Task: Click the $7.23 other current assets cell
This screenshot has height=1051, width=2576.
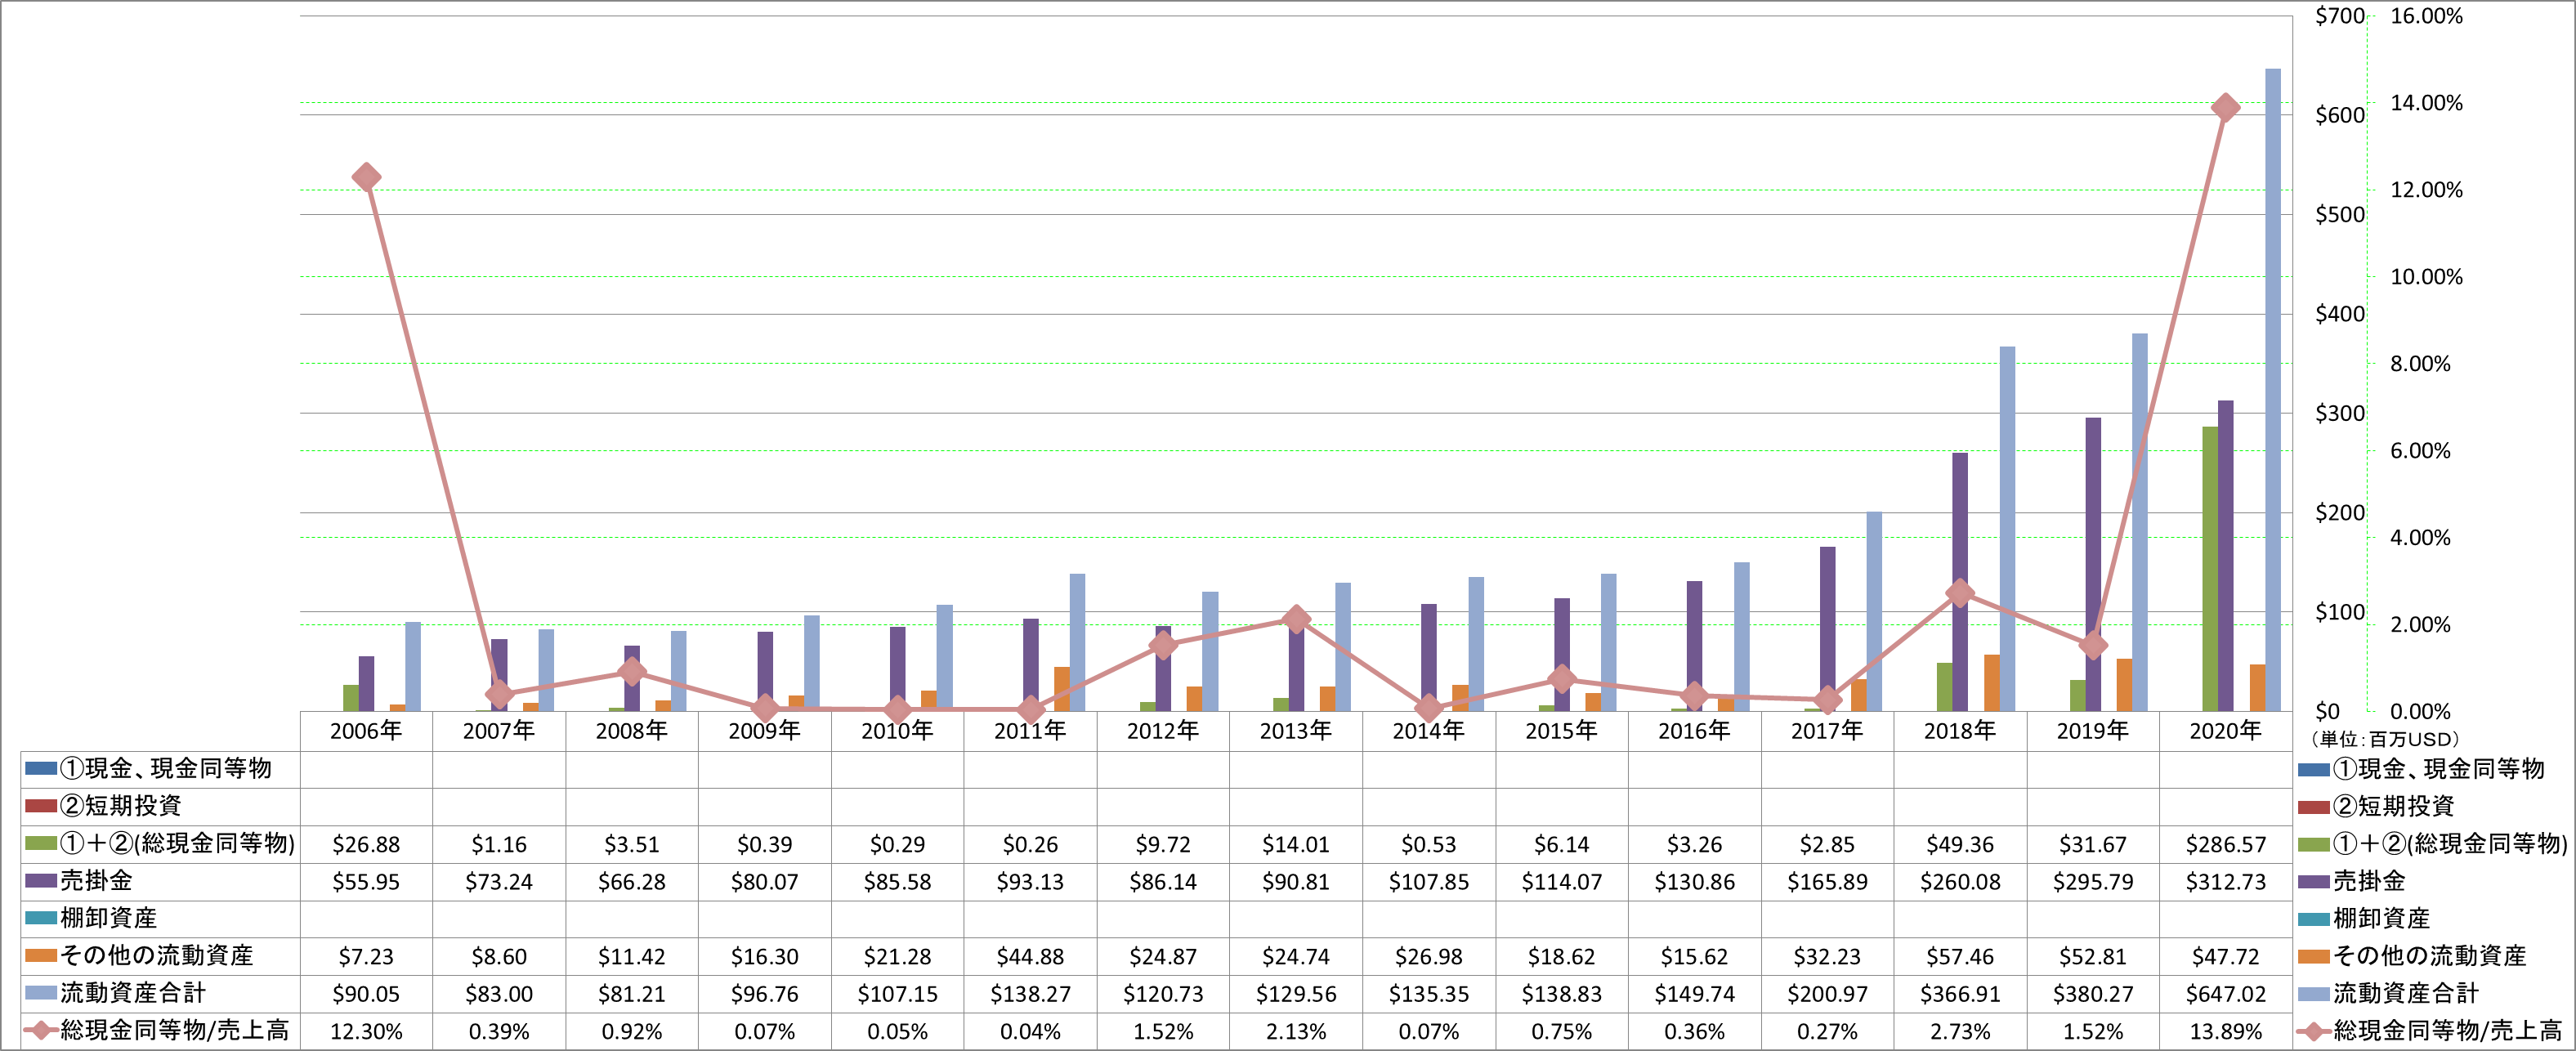Action: pyautogui.click(x=366, y=956)
